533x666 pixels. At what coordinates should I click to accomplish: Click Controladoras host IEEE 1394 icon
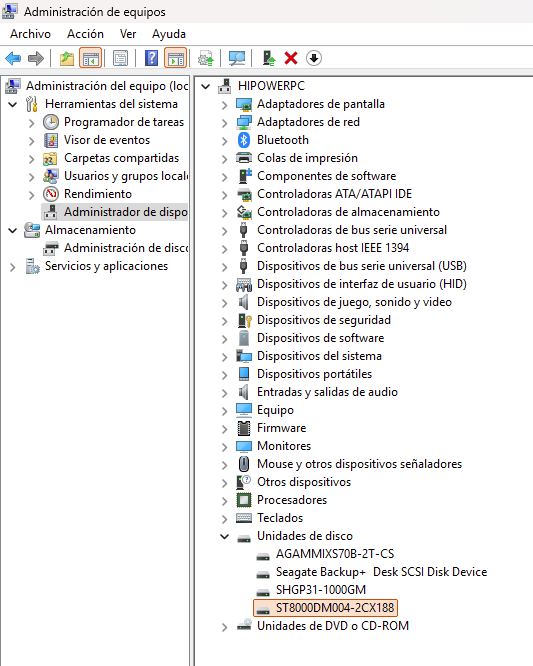pos(243,248)
